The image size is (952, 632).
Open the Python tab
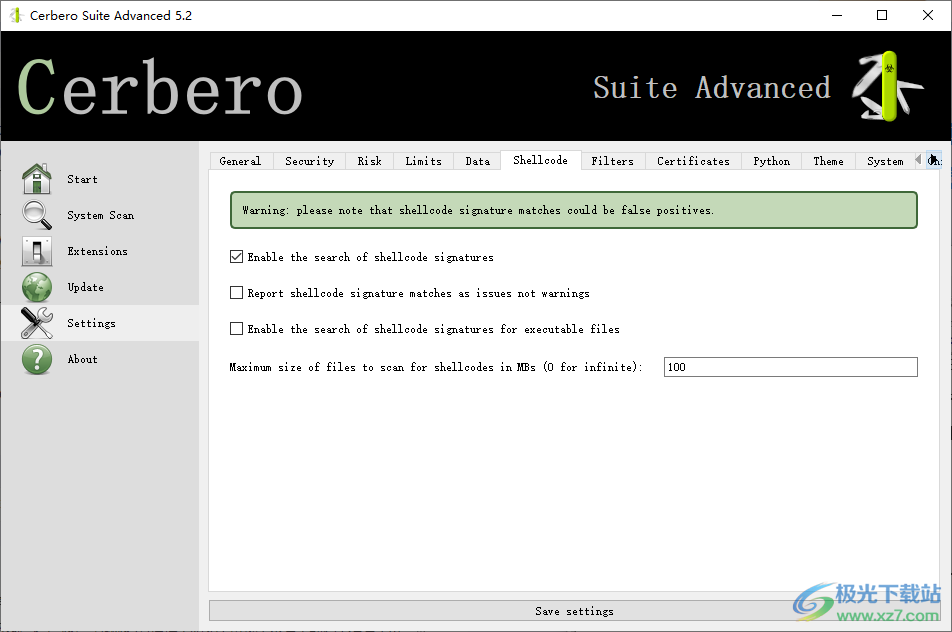(x=772, y=161)
